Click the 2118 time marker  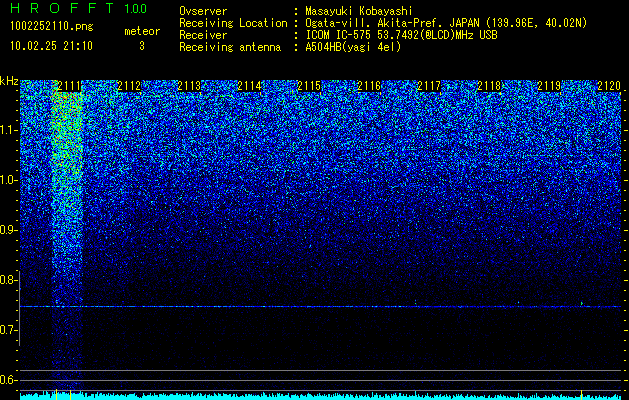click(x=489, y=86)
